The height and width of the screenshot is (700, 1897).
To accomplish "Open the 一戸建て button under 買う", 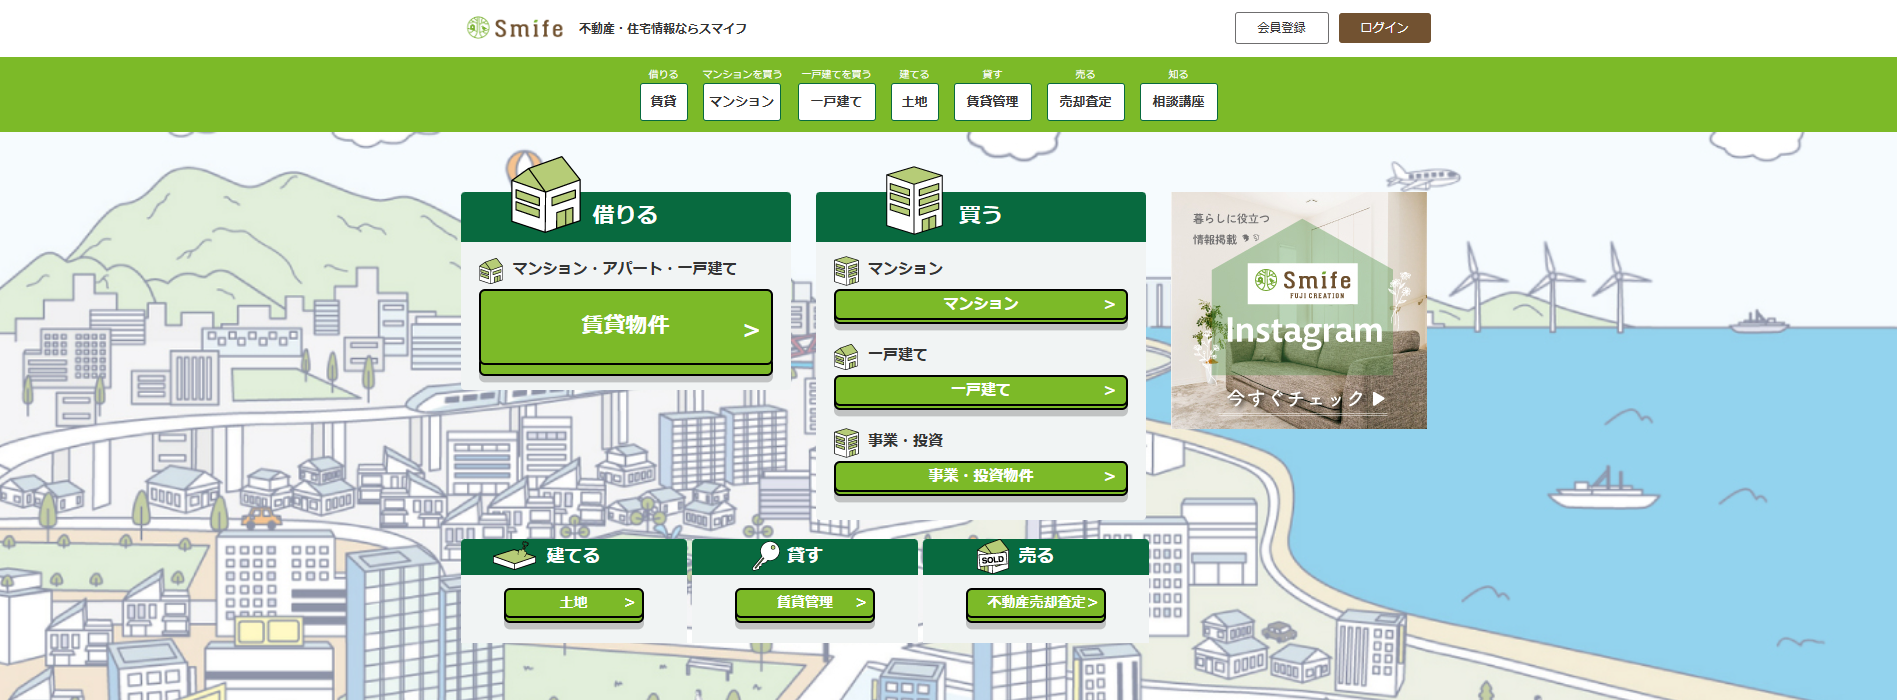I will tap(981, 392).
